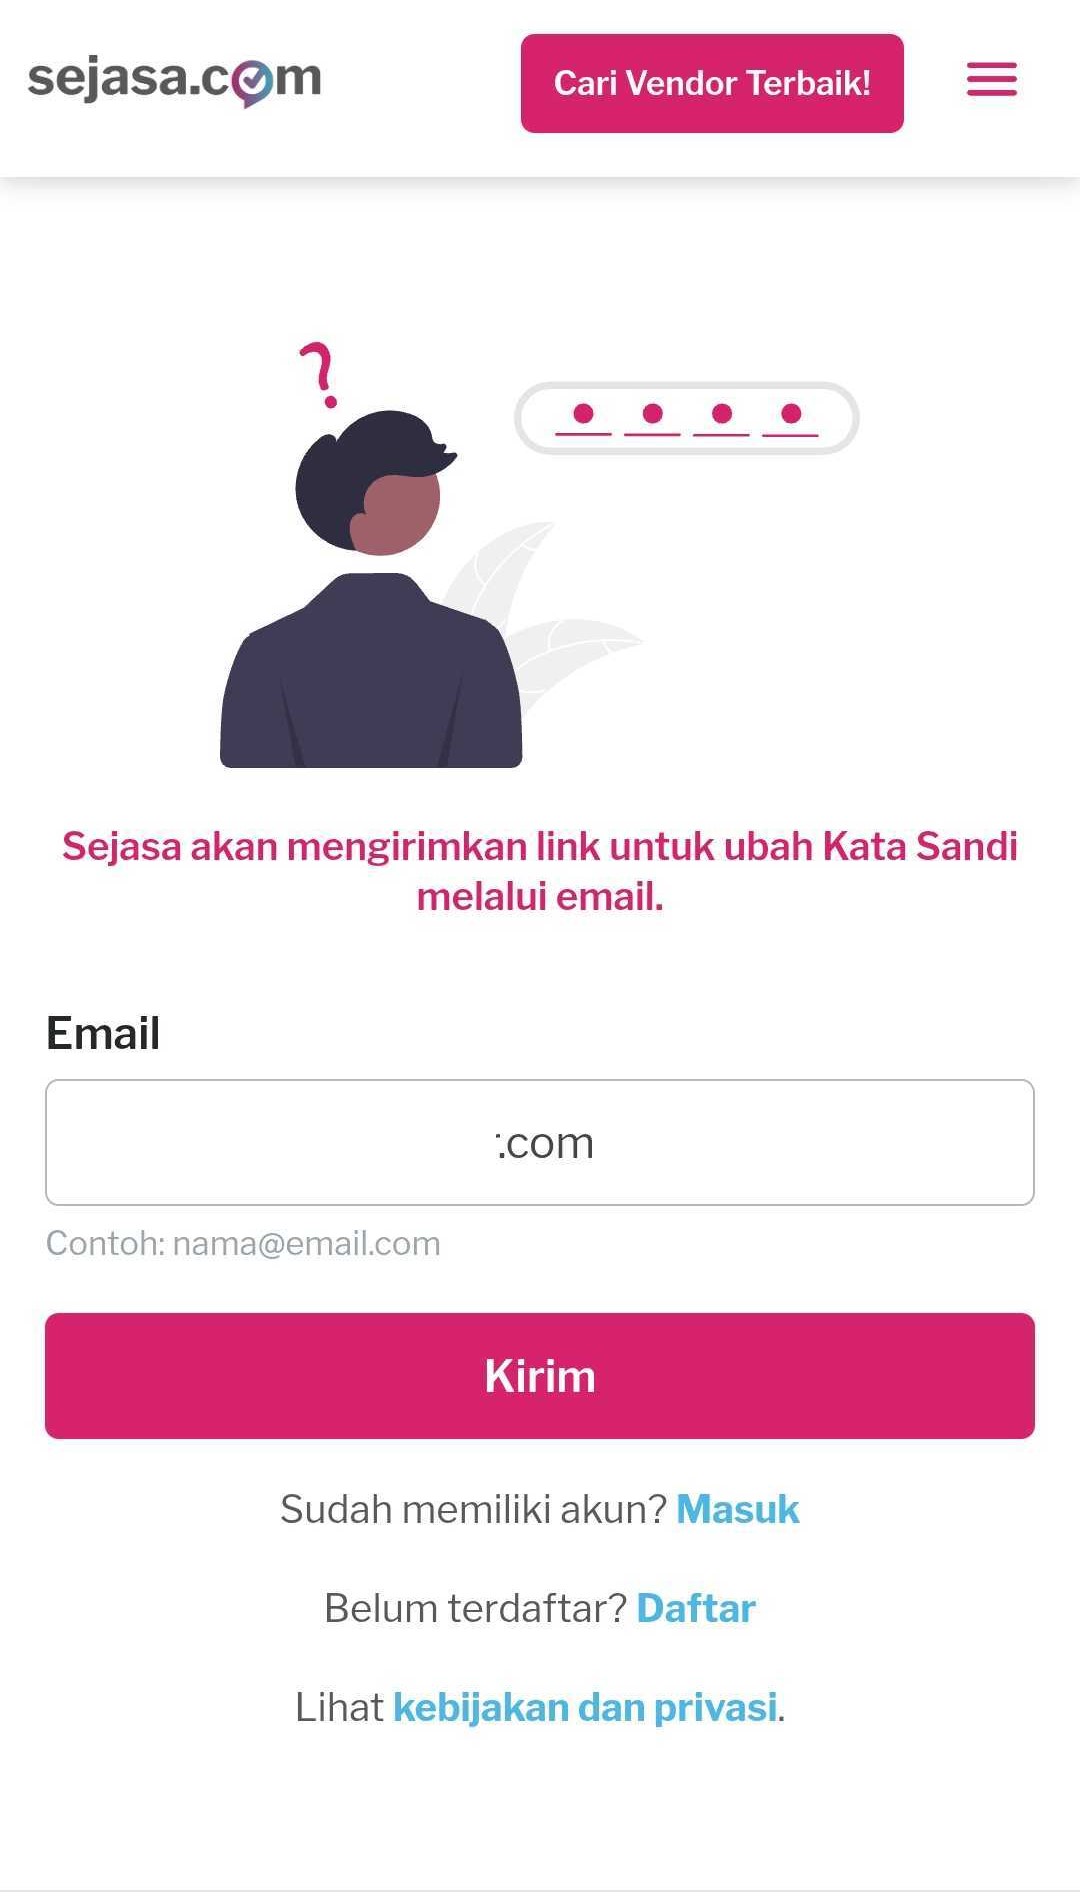Image resolution: width=1080 pixels, height=1897 pixels.
Task: Click the Contoh: nama@email.com hint text
Action: click(243, 1243)
